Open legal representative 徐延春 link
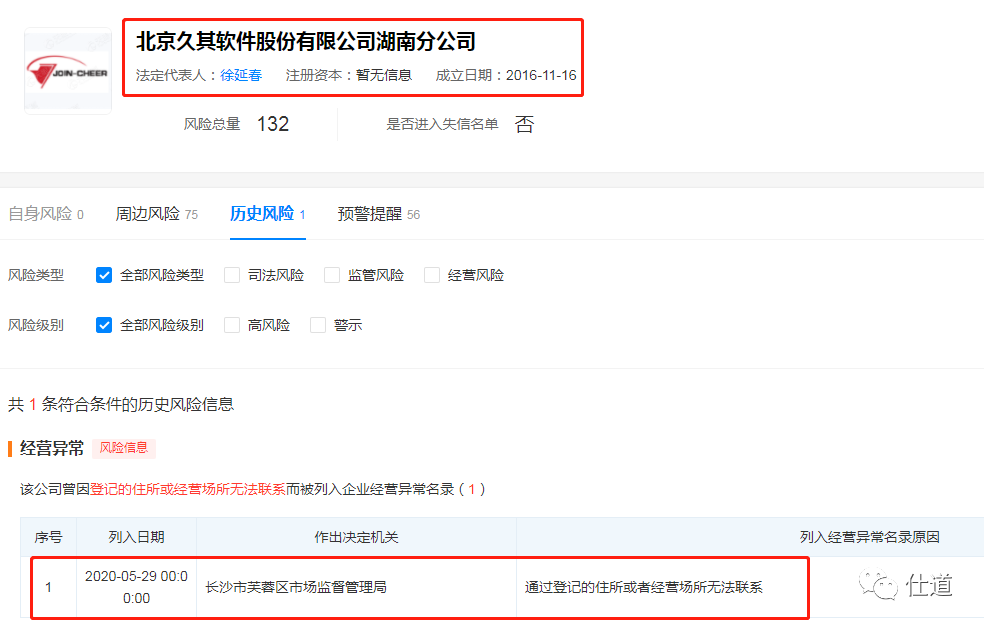Image resolution: width=984 pixels, height=628 pixels. 241,75
